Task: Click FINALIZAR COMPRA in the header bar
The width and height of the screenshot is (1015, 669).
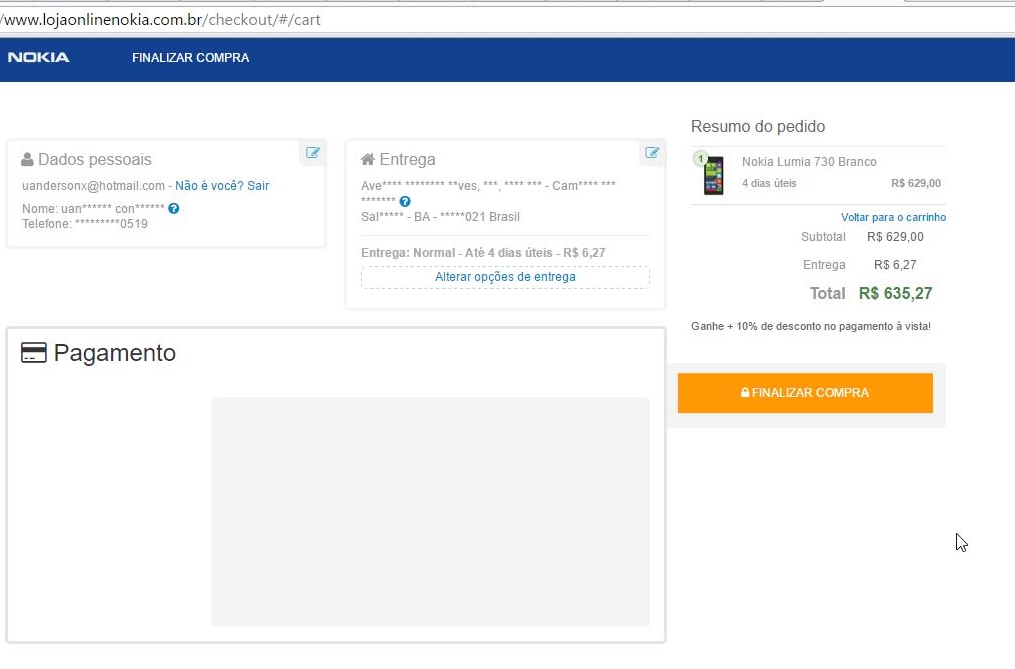Action: tap(190, 58)
